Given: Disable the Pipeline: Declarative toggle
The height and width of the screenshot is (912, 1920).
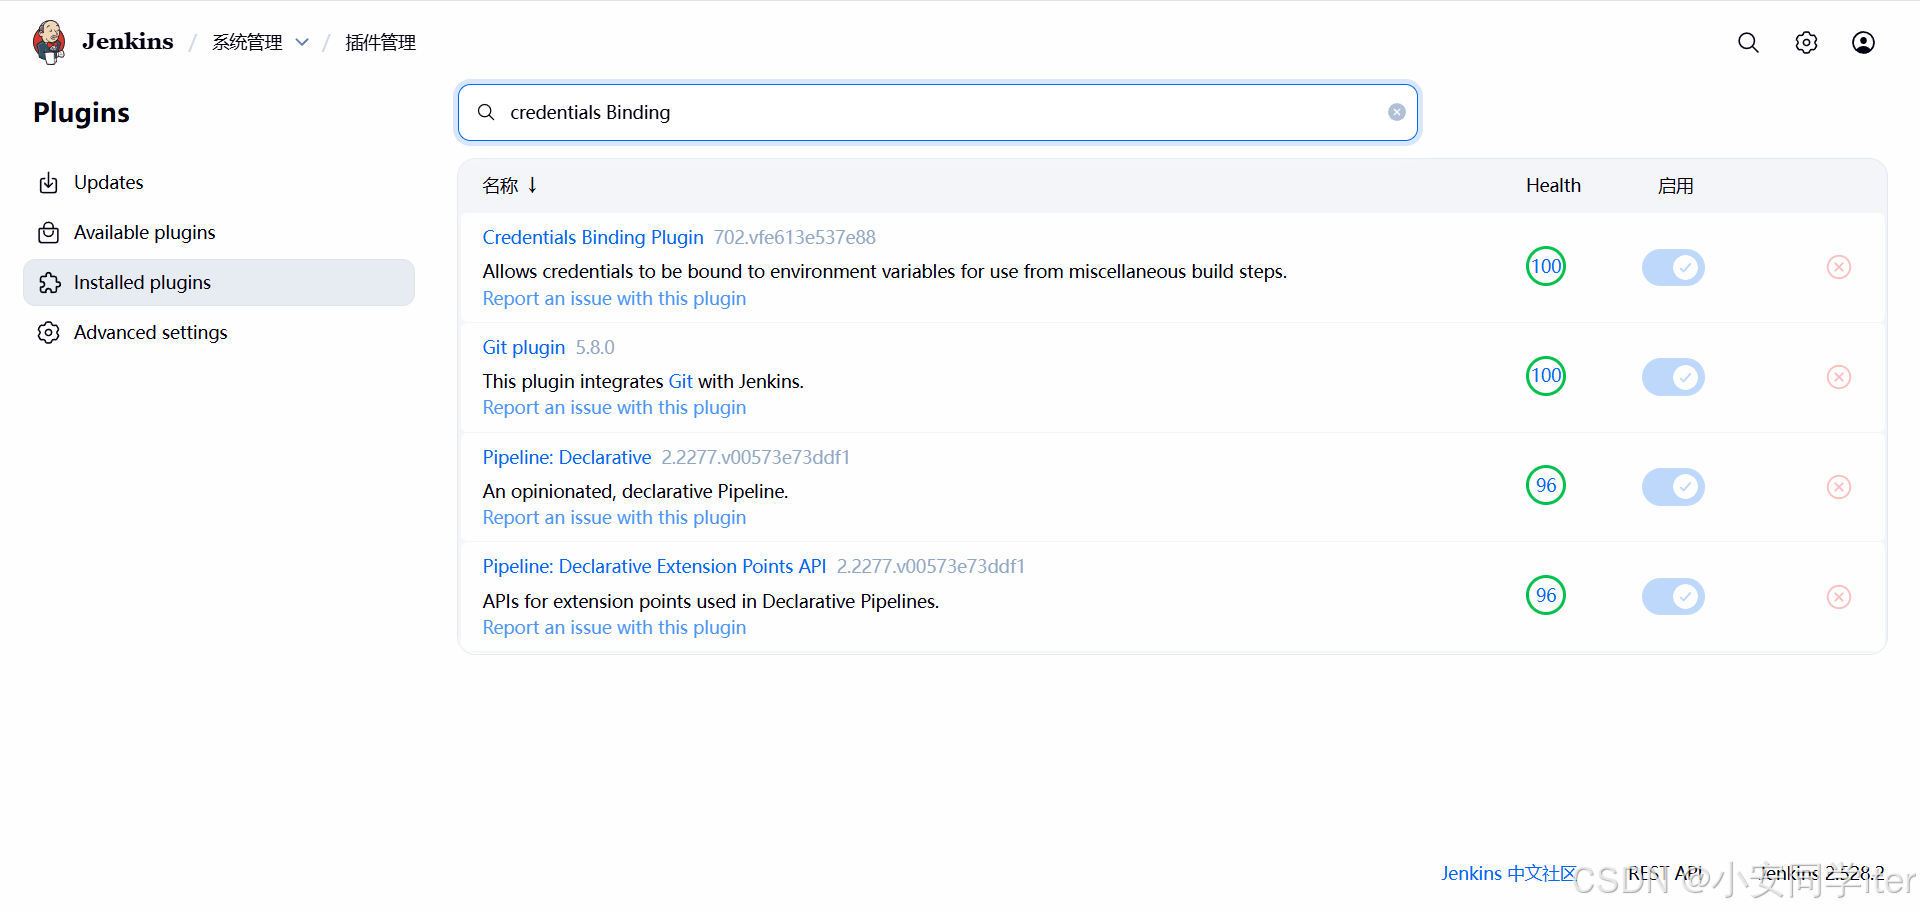Looking at the screenshot, I should [1673, 487].
